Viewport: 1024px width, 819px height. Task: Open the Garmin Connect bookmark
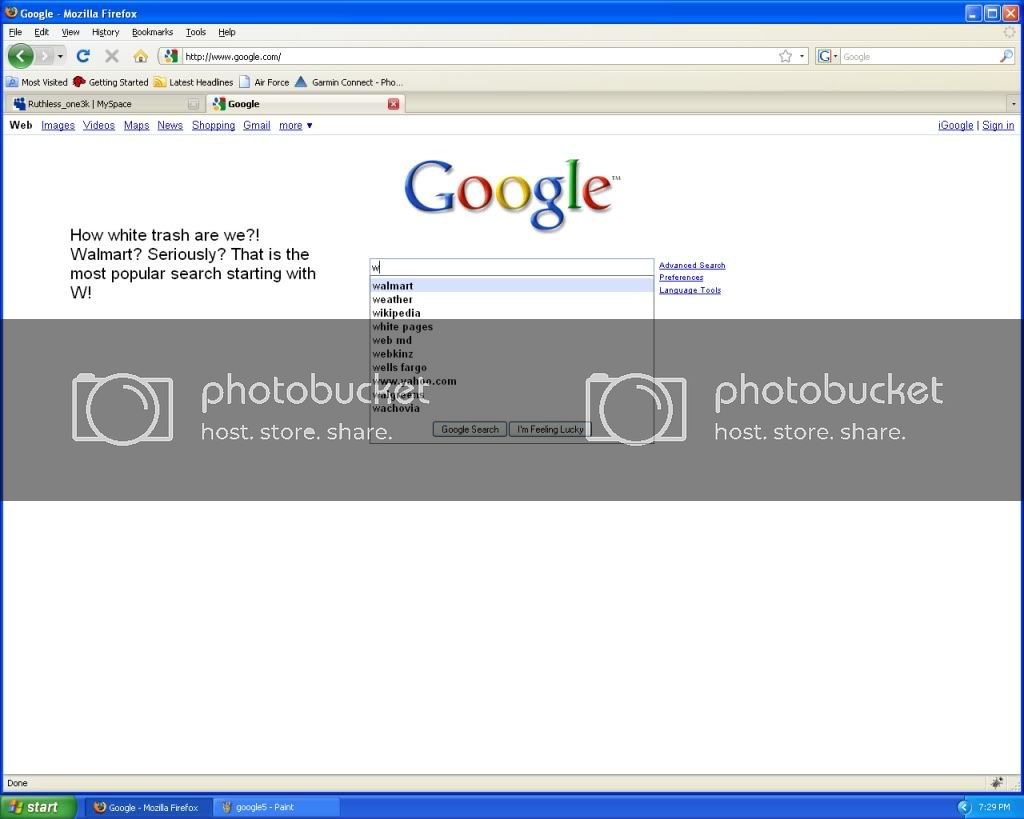pos(349,82)
